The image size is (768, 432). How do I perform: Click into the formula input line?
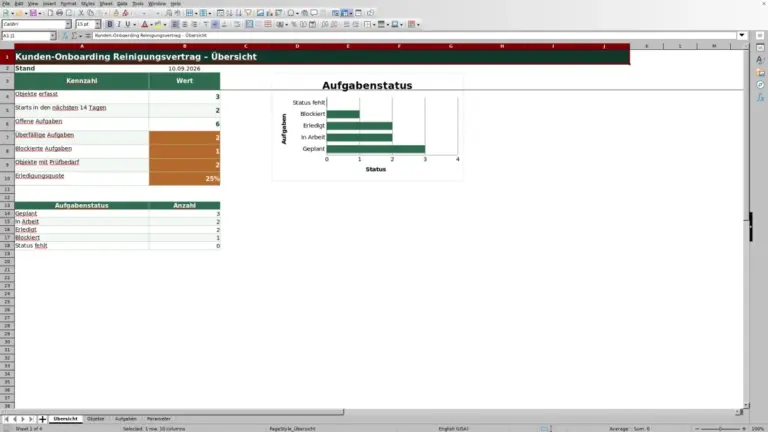click(x=414, y=35)
